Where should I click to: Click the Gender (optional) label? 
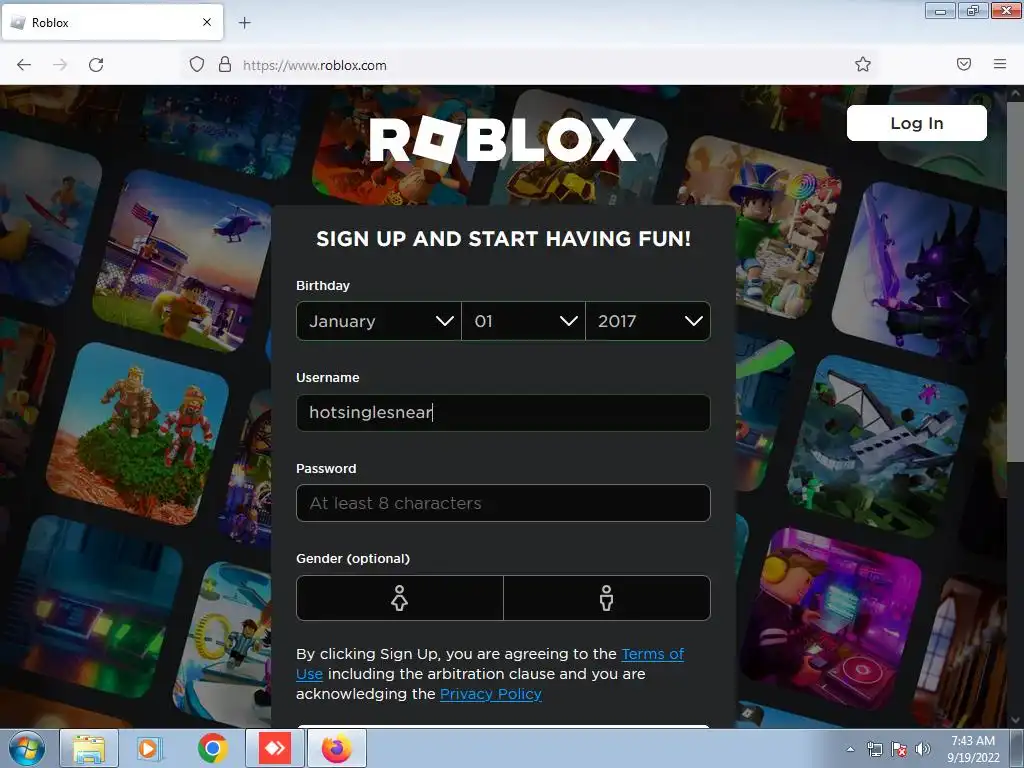353,558
